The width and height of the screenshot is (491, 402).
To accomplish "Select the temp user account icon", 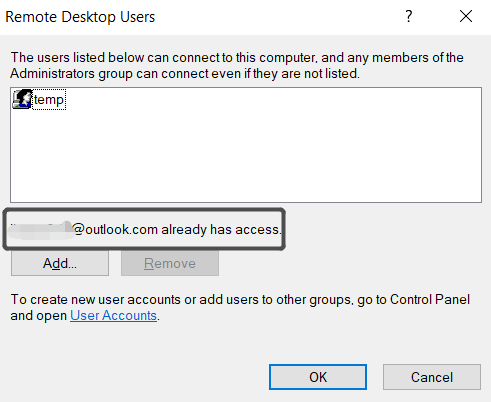I will (x=22, y=99).
